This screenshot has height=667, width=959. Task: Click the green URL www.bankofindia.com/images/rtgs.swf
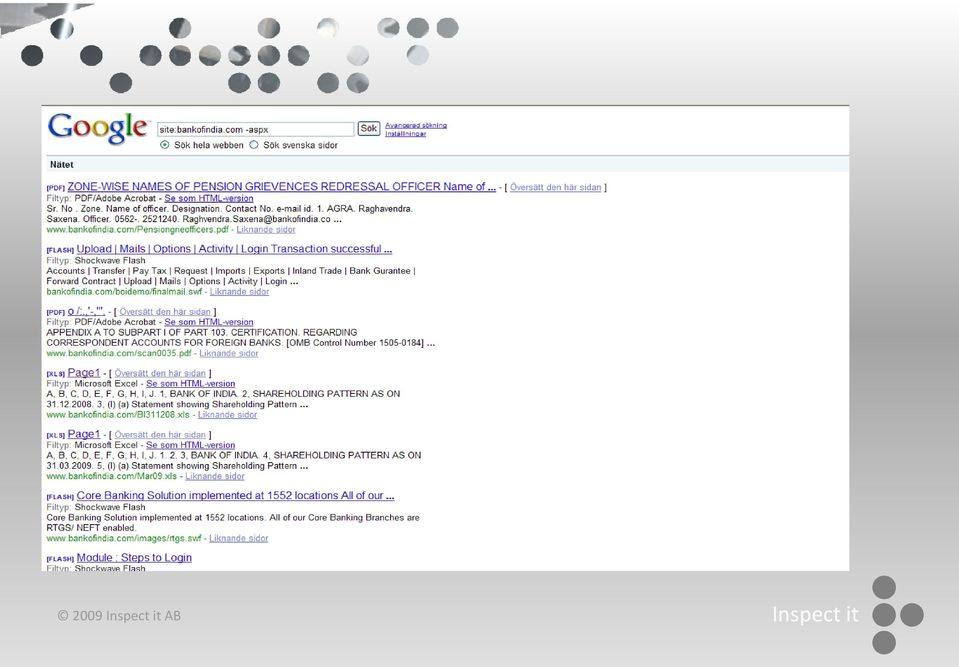pos(124,538)
